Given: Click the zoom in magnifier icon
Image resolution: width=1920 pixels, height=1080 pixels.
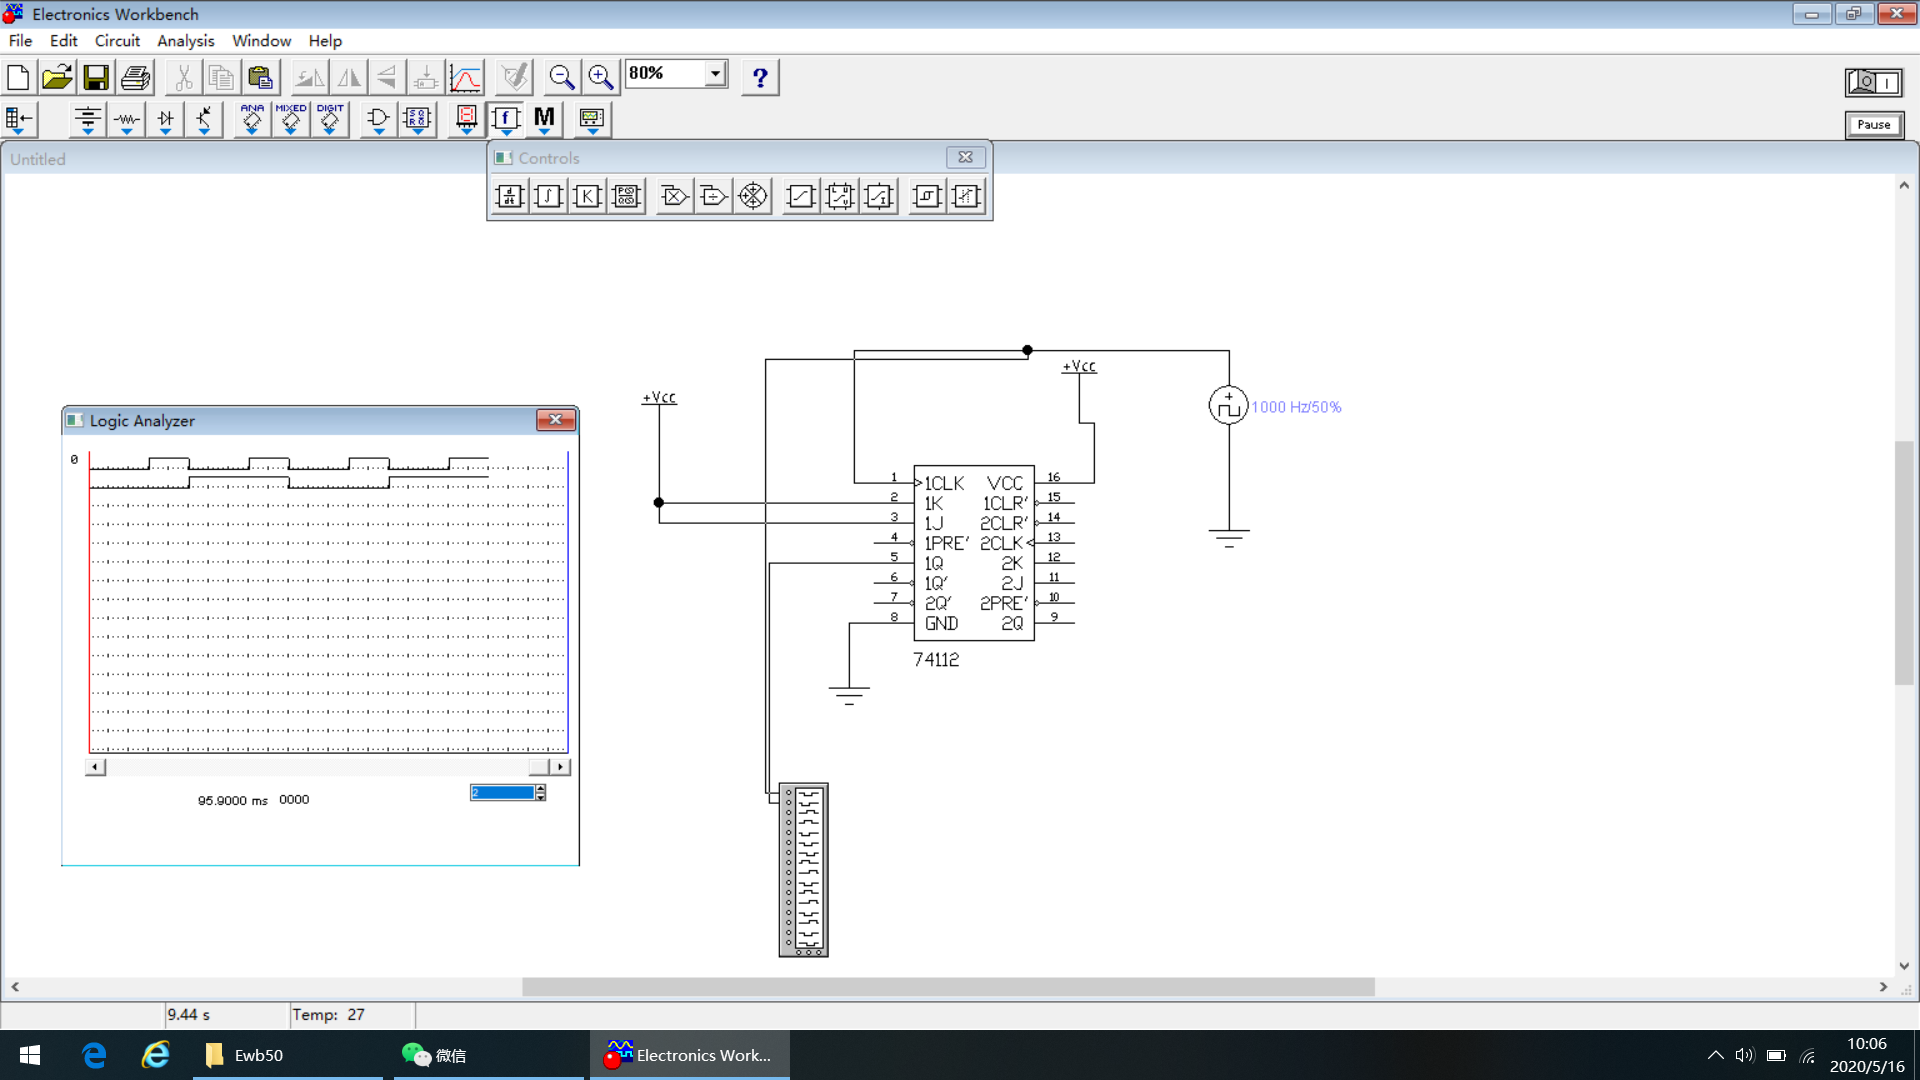Looking at the screenshot, I should coord(601,78).
